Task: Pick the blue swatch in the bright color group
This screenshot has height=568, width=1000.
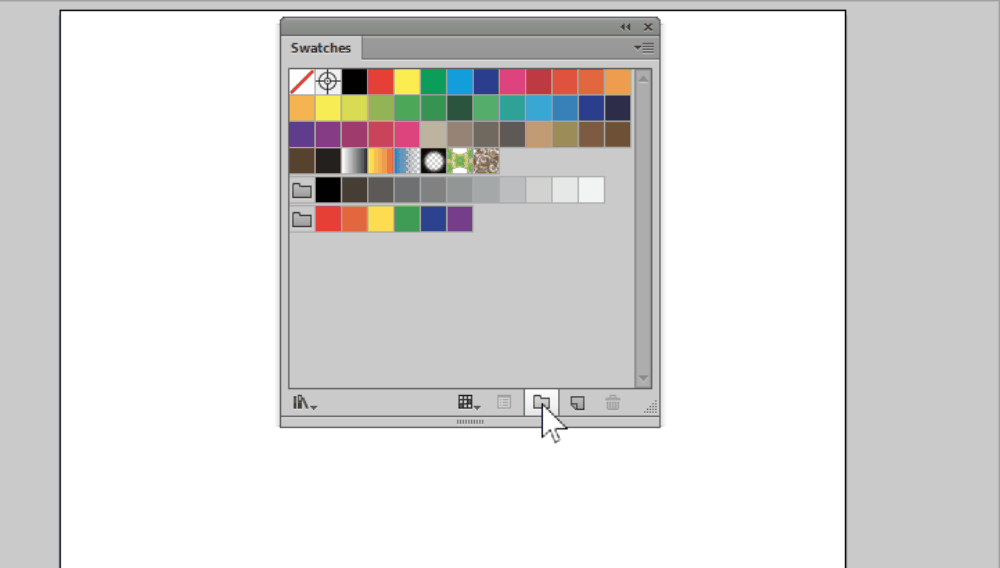Action: (x=433, y=219)
